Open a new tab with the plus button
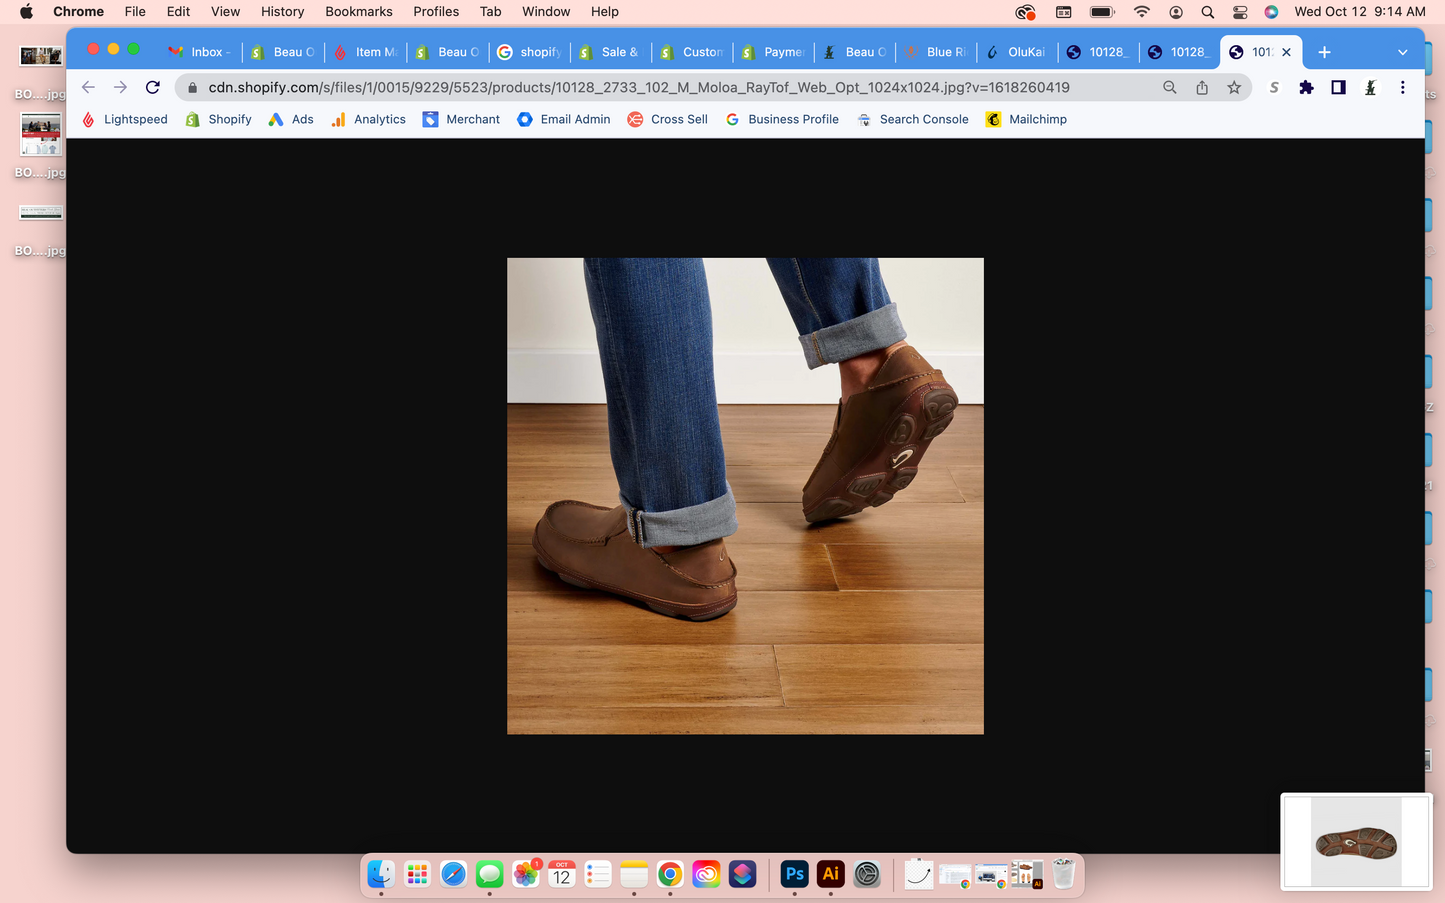The width and height of the screenshot is (1445, 903). point(1324,52)
